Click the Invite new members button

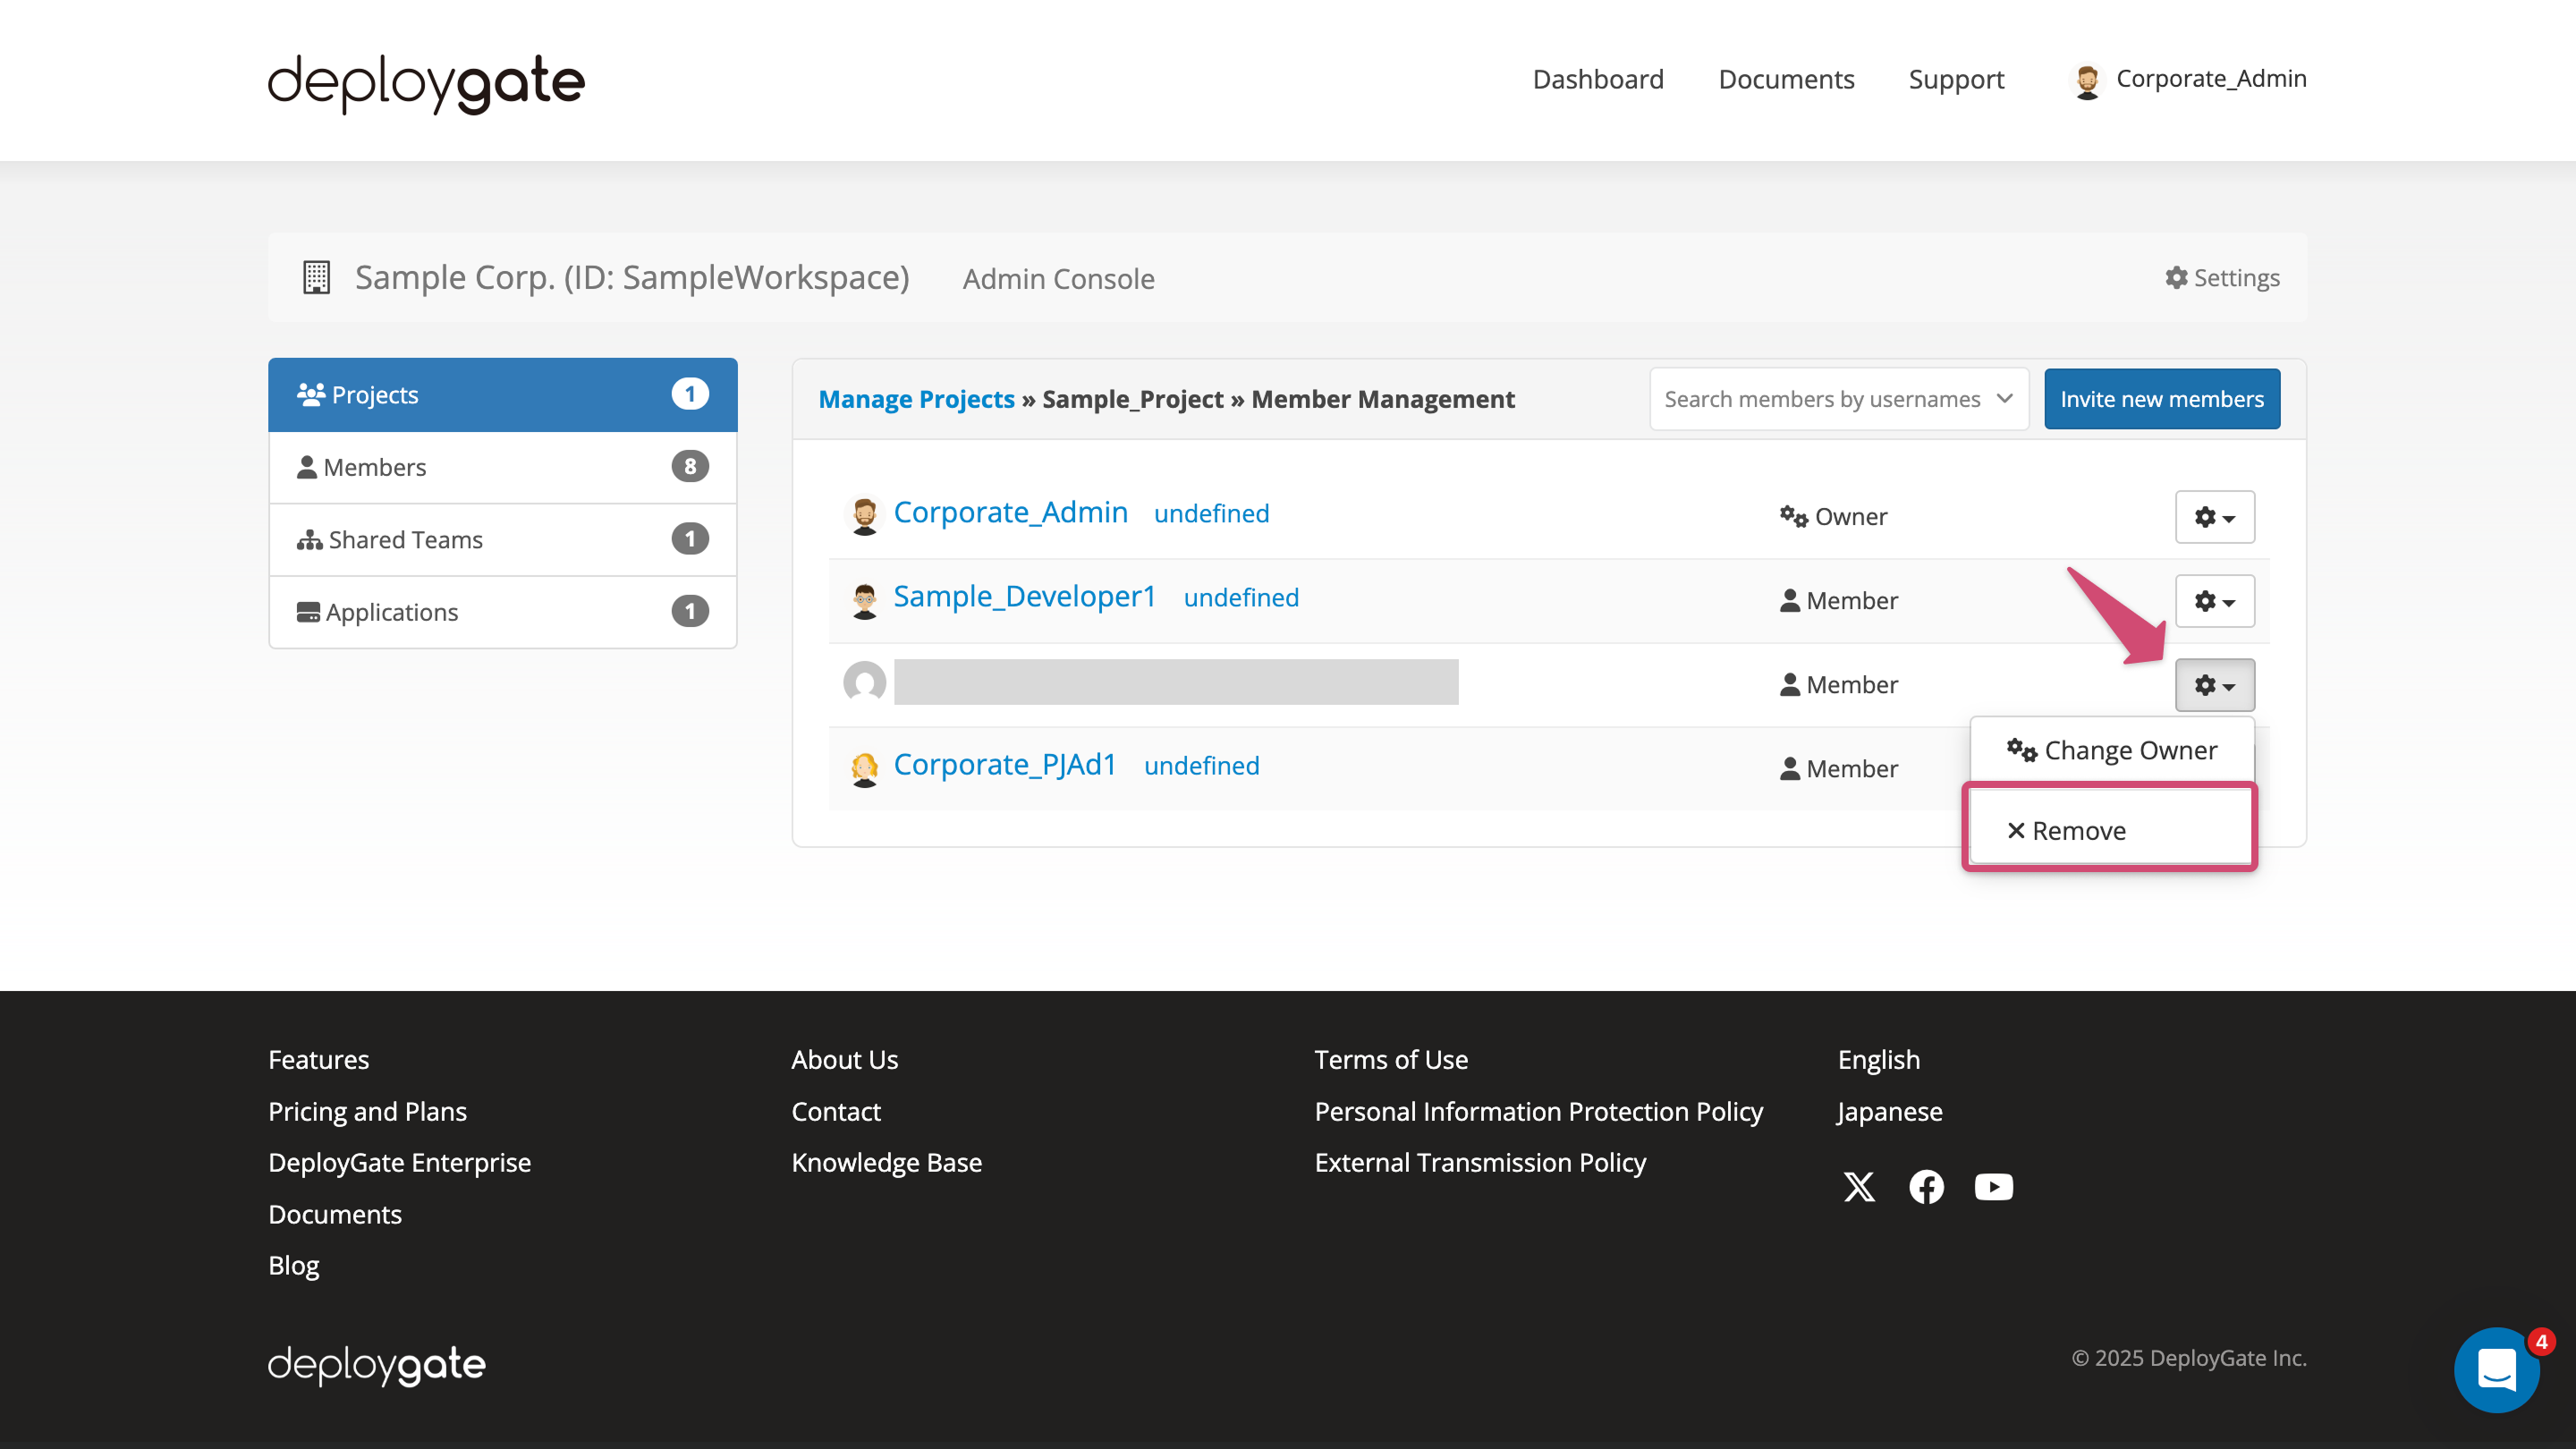(2162, 398)
